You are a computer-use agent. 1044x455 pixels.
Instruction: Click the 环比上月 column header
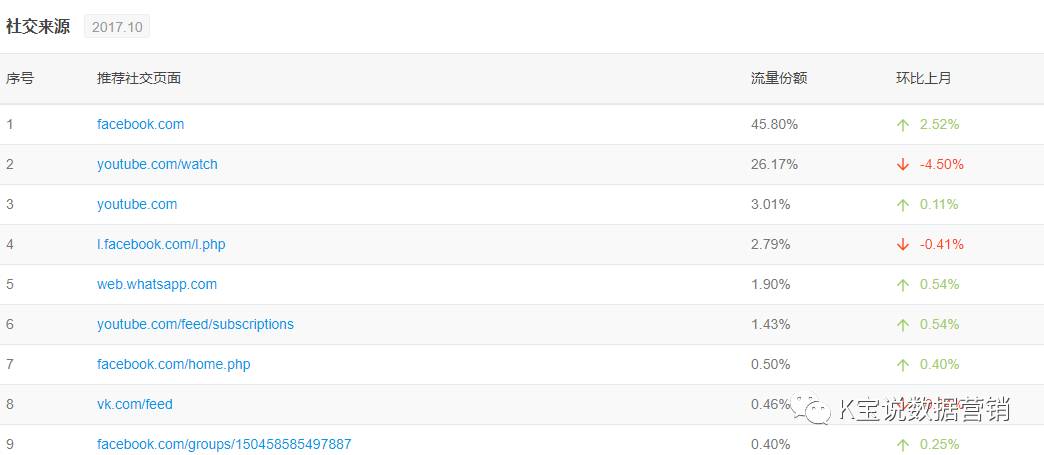coord(923,78)
